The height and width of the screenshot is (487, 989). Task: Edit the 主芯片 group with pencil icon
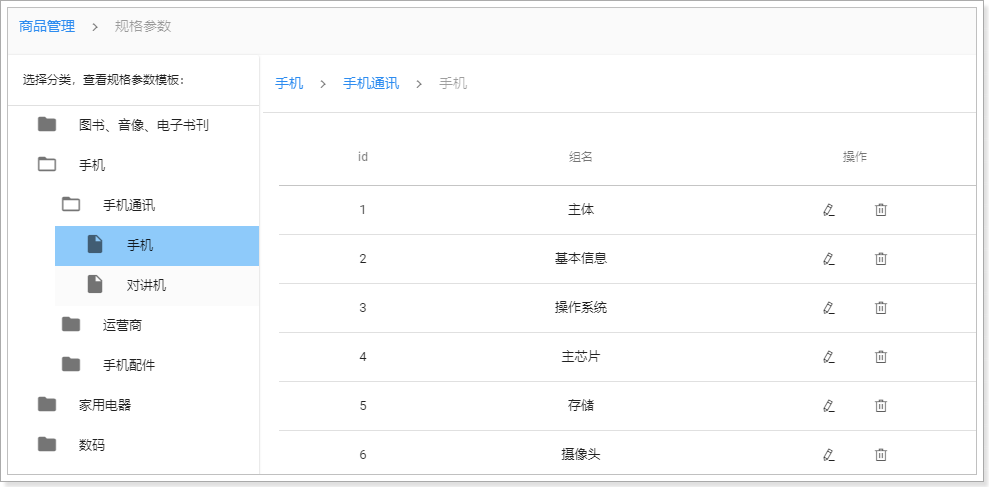point(828,357)
